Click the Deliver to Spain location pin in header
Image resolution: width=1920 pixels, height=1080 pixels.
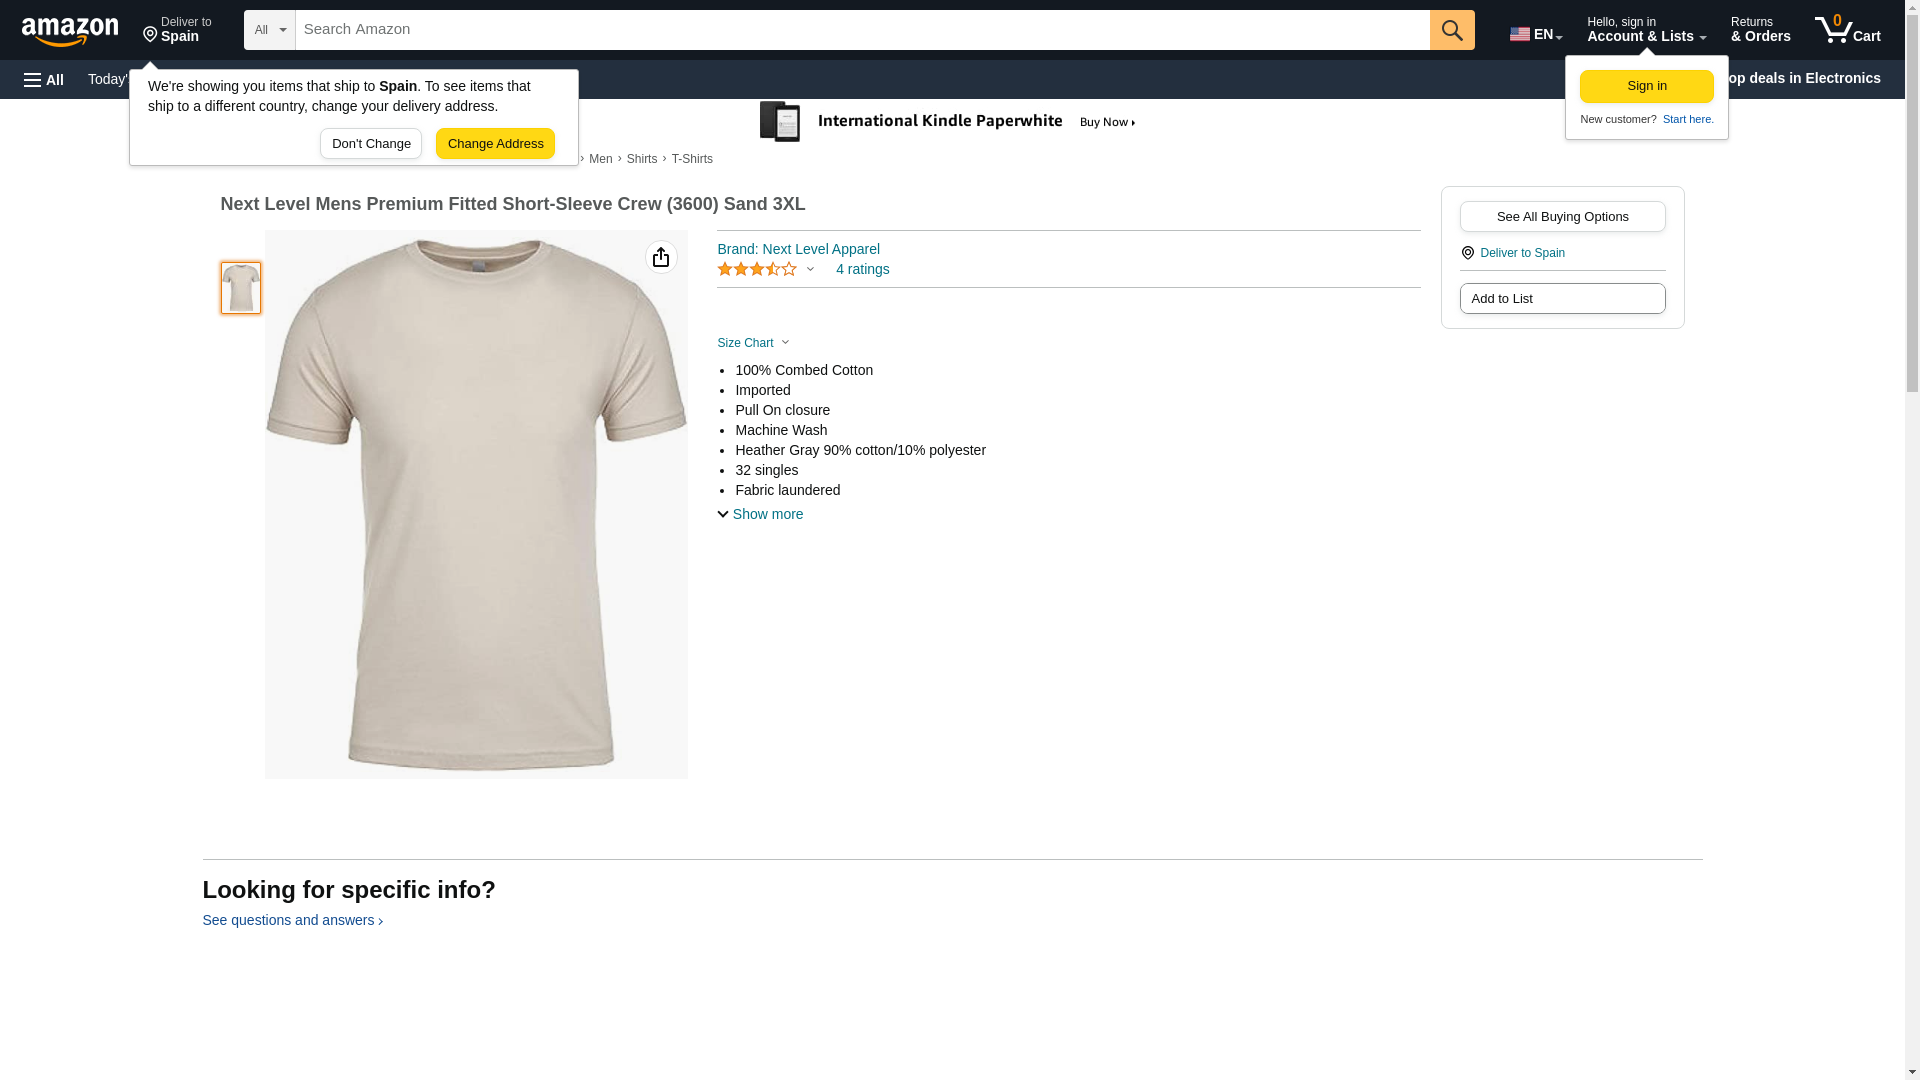tap(177, 30)
